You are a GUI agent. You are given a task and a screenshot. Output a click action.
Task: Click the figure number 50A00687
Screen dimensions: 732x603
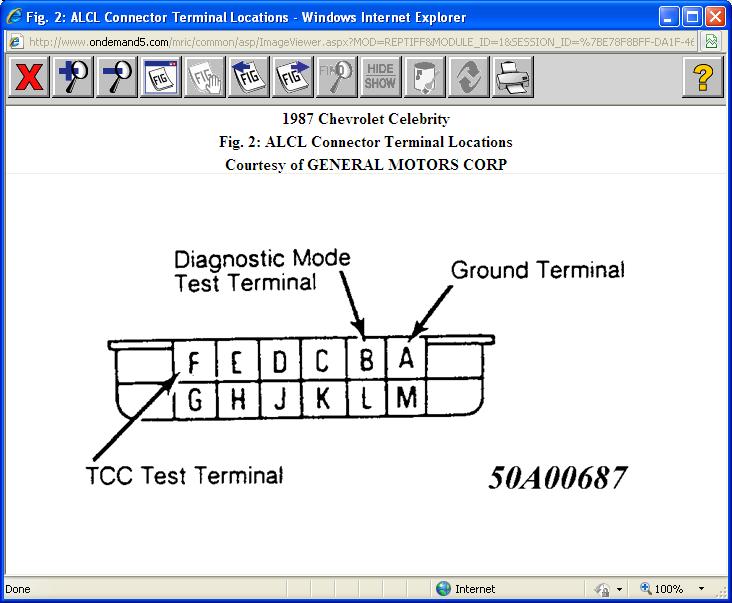pos(557,477)
